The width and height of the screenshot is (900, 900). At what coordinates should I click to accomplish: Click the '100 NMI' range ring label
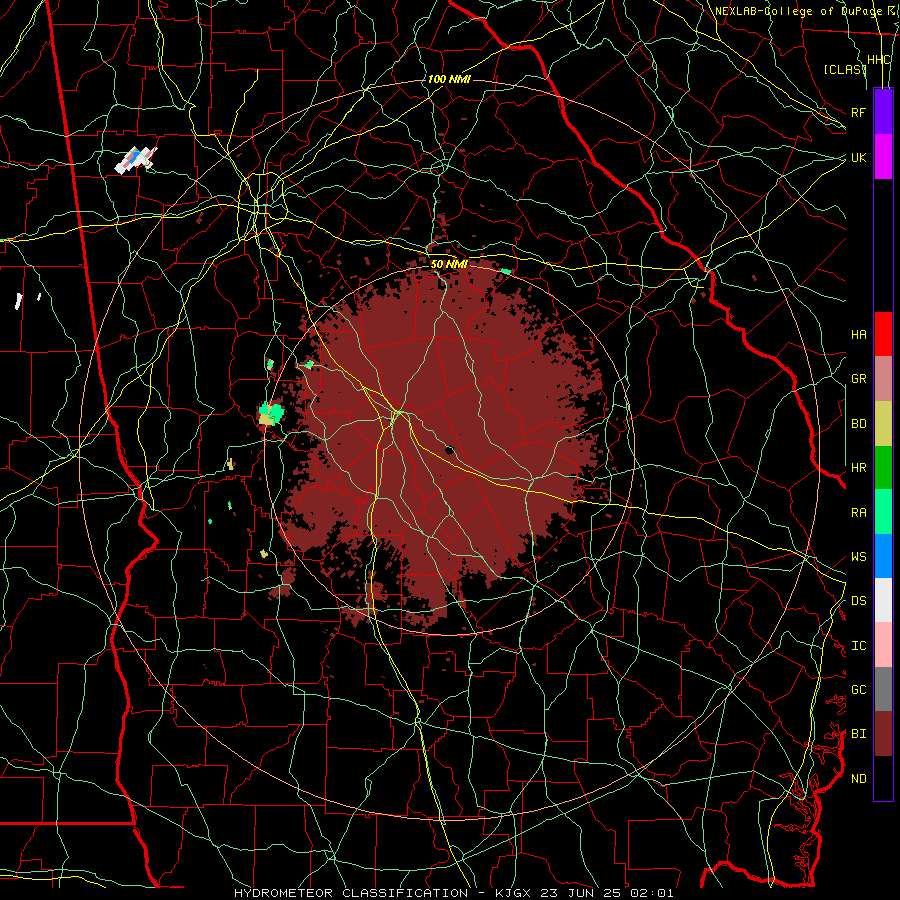click(449, 79)
